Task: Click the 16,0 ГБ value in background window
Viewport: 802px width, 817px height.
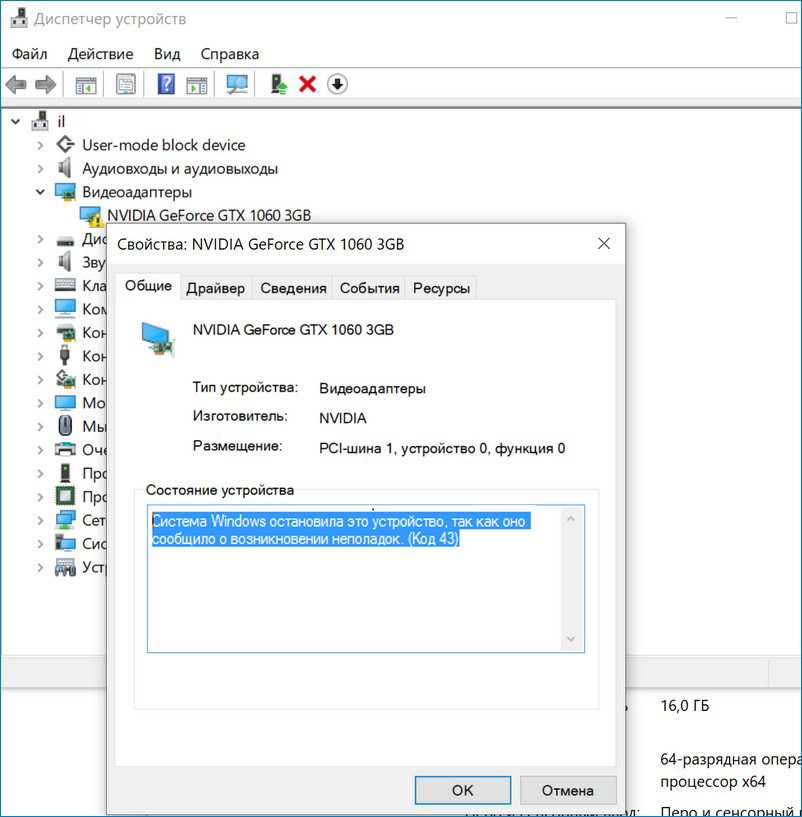Action: point(684,705)
